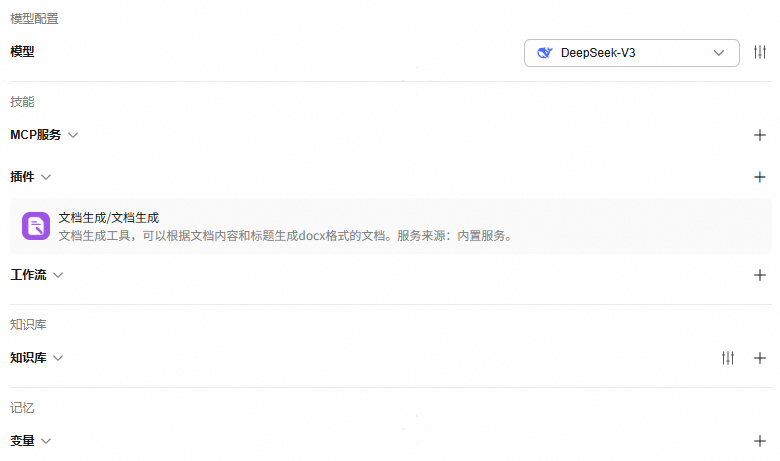Expand the 知识库 row chevron
This screenshot has height=461, width=780.
pyautogui.click(x=58, y=358)
